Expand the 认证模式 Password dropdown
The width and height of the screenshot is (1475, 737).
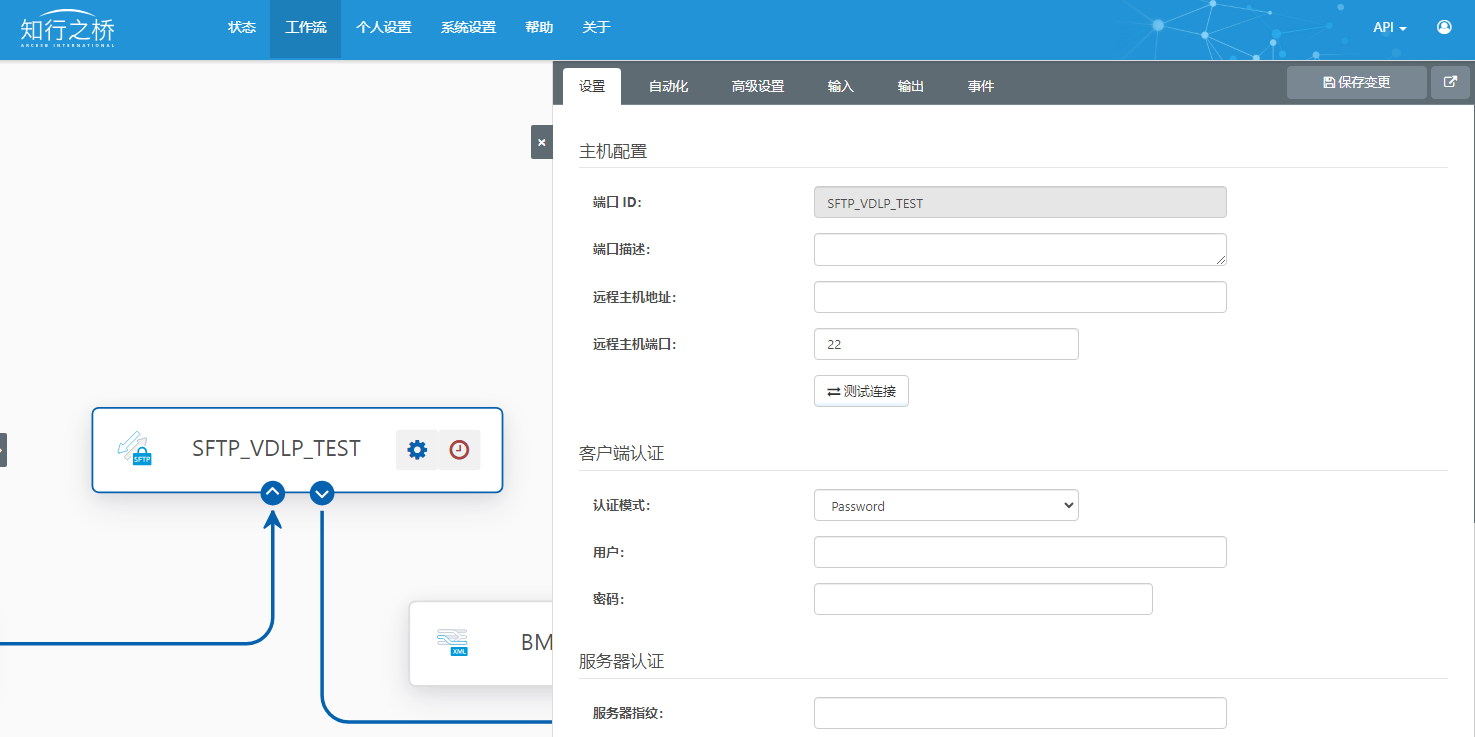click(946, 506)
